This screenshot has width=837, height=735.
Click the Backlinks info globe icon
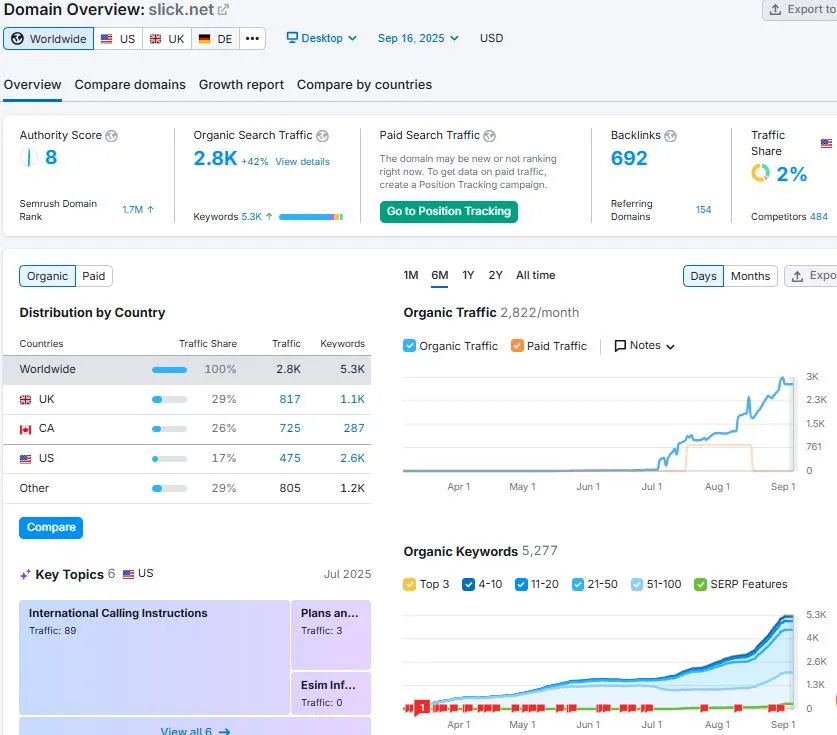[x=670, y=136]
